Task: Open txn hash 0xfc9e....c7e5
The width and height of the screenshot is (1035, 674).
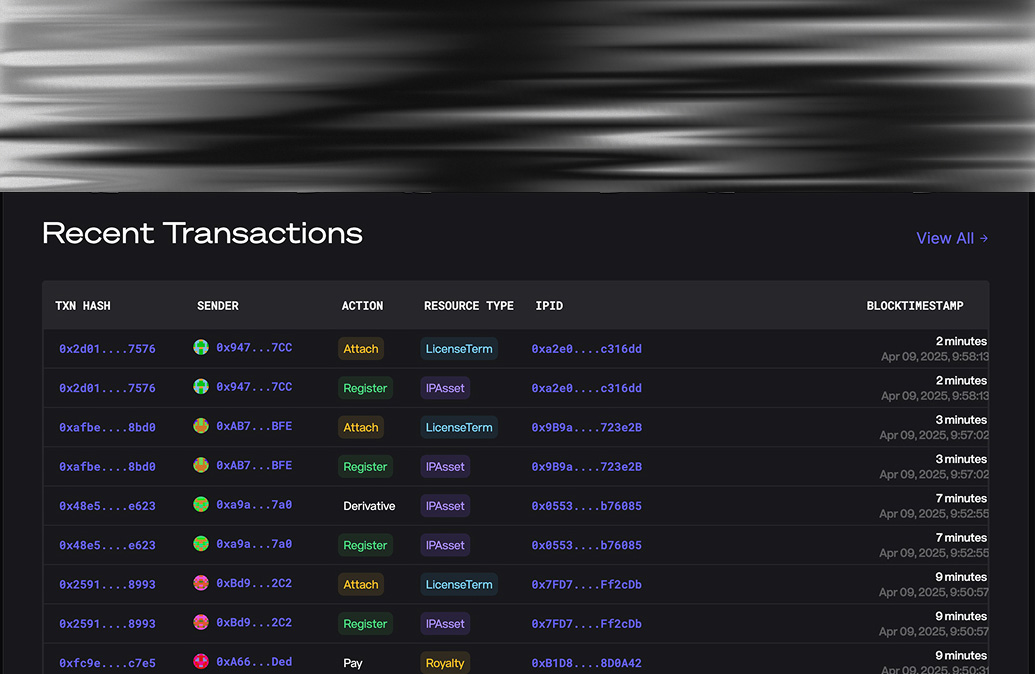Action: tap(107, 663)
